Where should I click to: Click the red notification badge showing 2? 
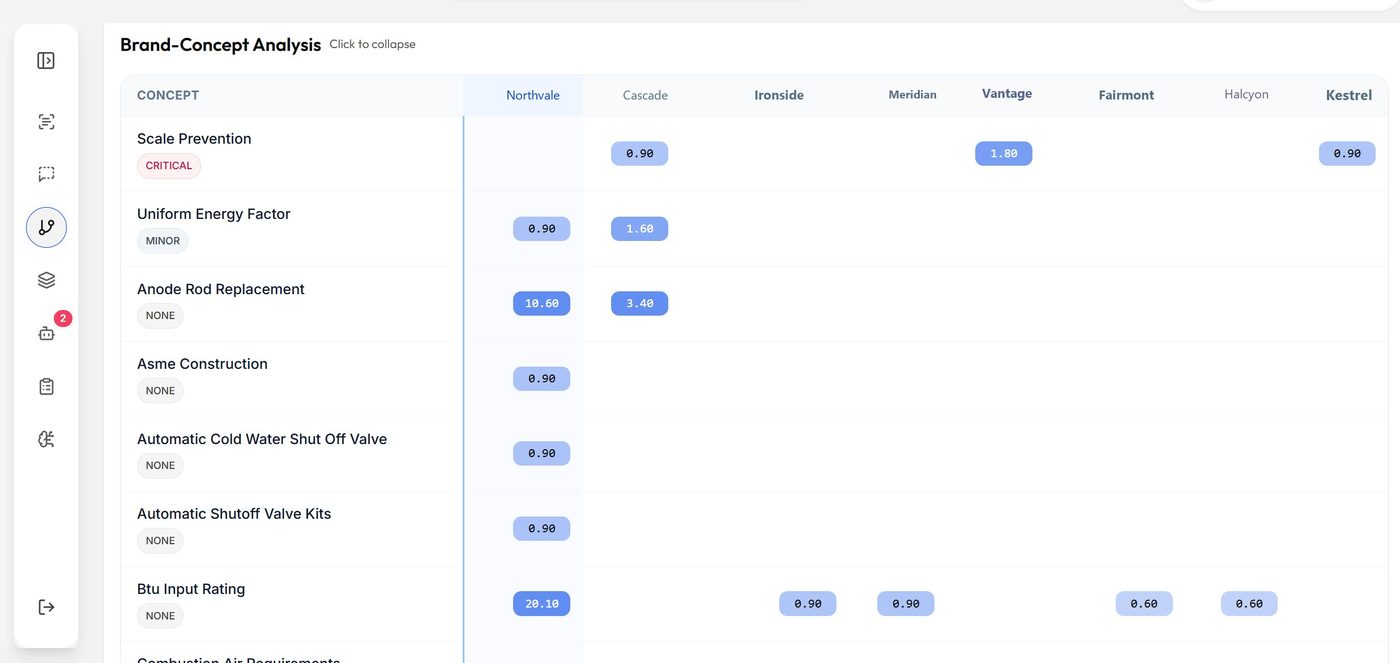click(x=63, y=319)
